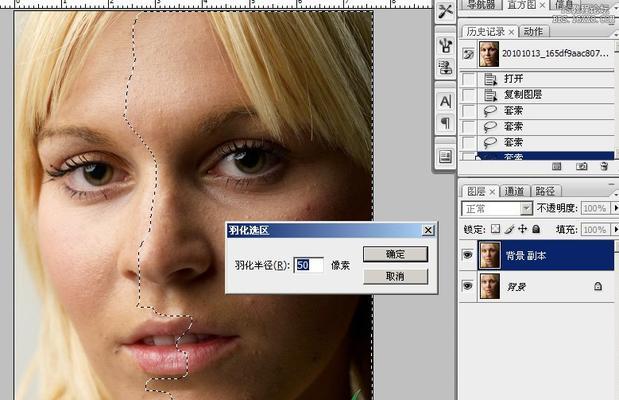
Task: Cancel the dialog with 取消 button
Action: click(x=395, y=276)
